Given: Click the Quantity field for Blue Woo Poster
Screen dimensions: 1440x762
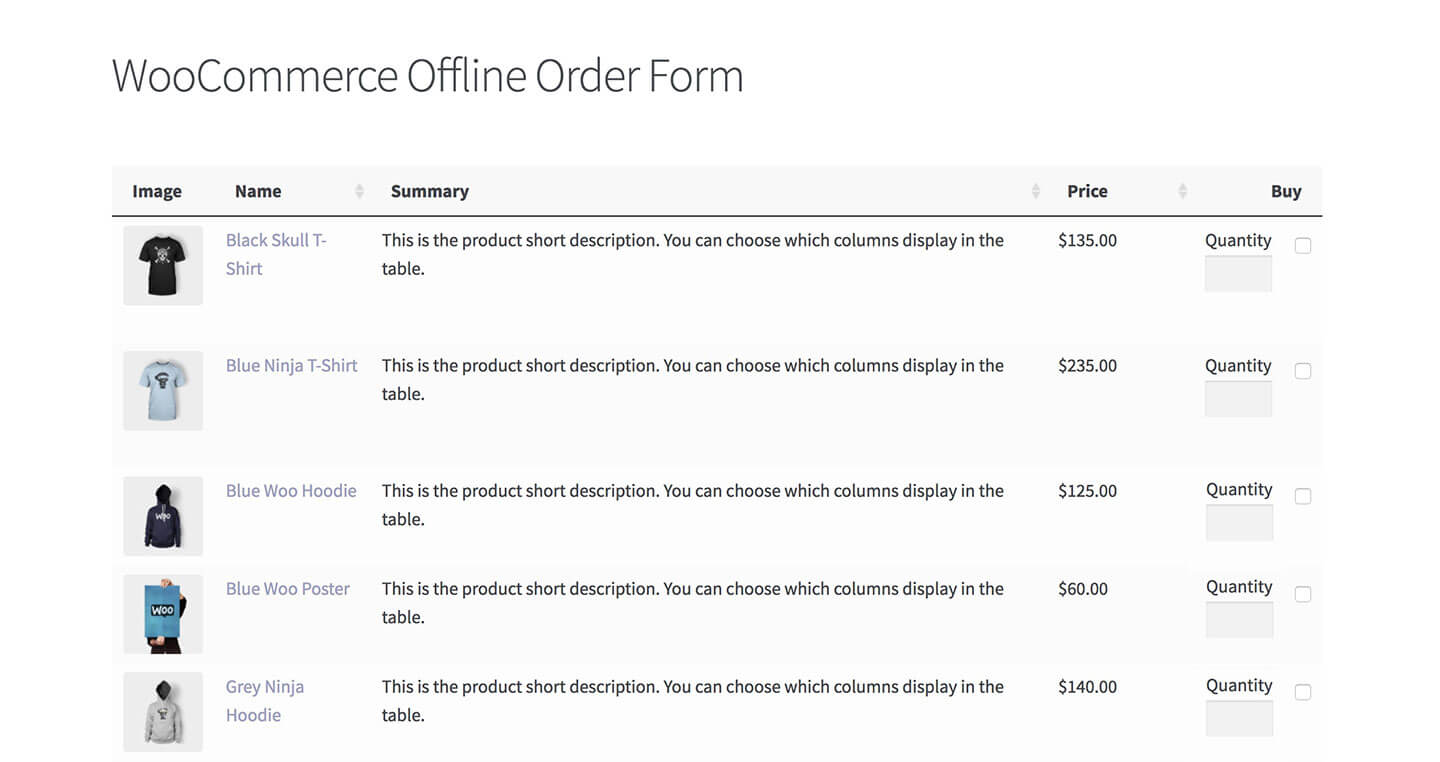Looking at the screenshot, I should click(1239, 619).
